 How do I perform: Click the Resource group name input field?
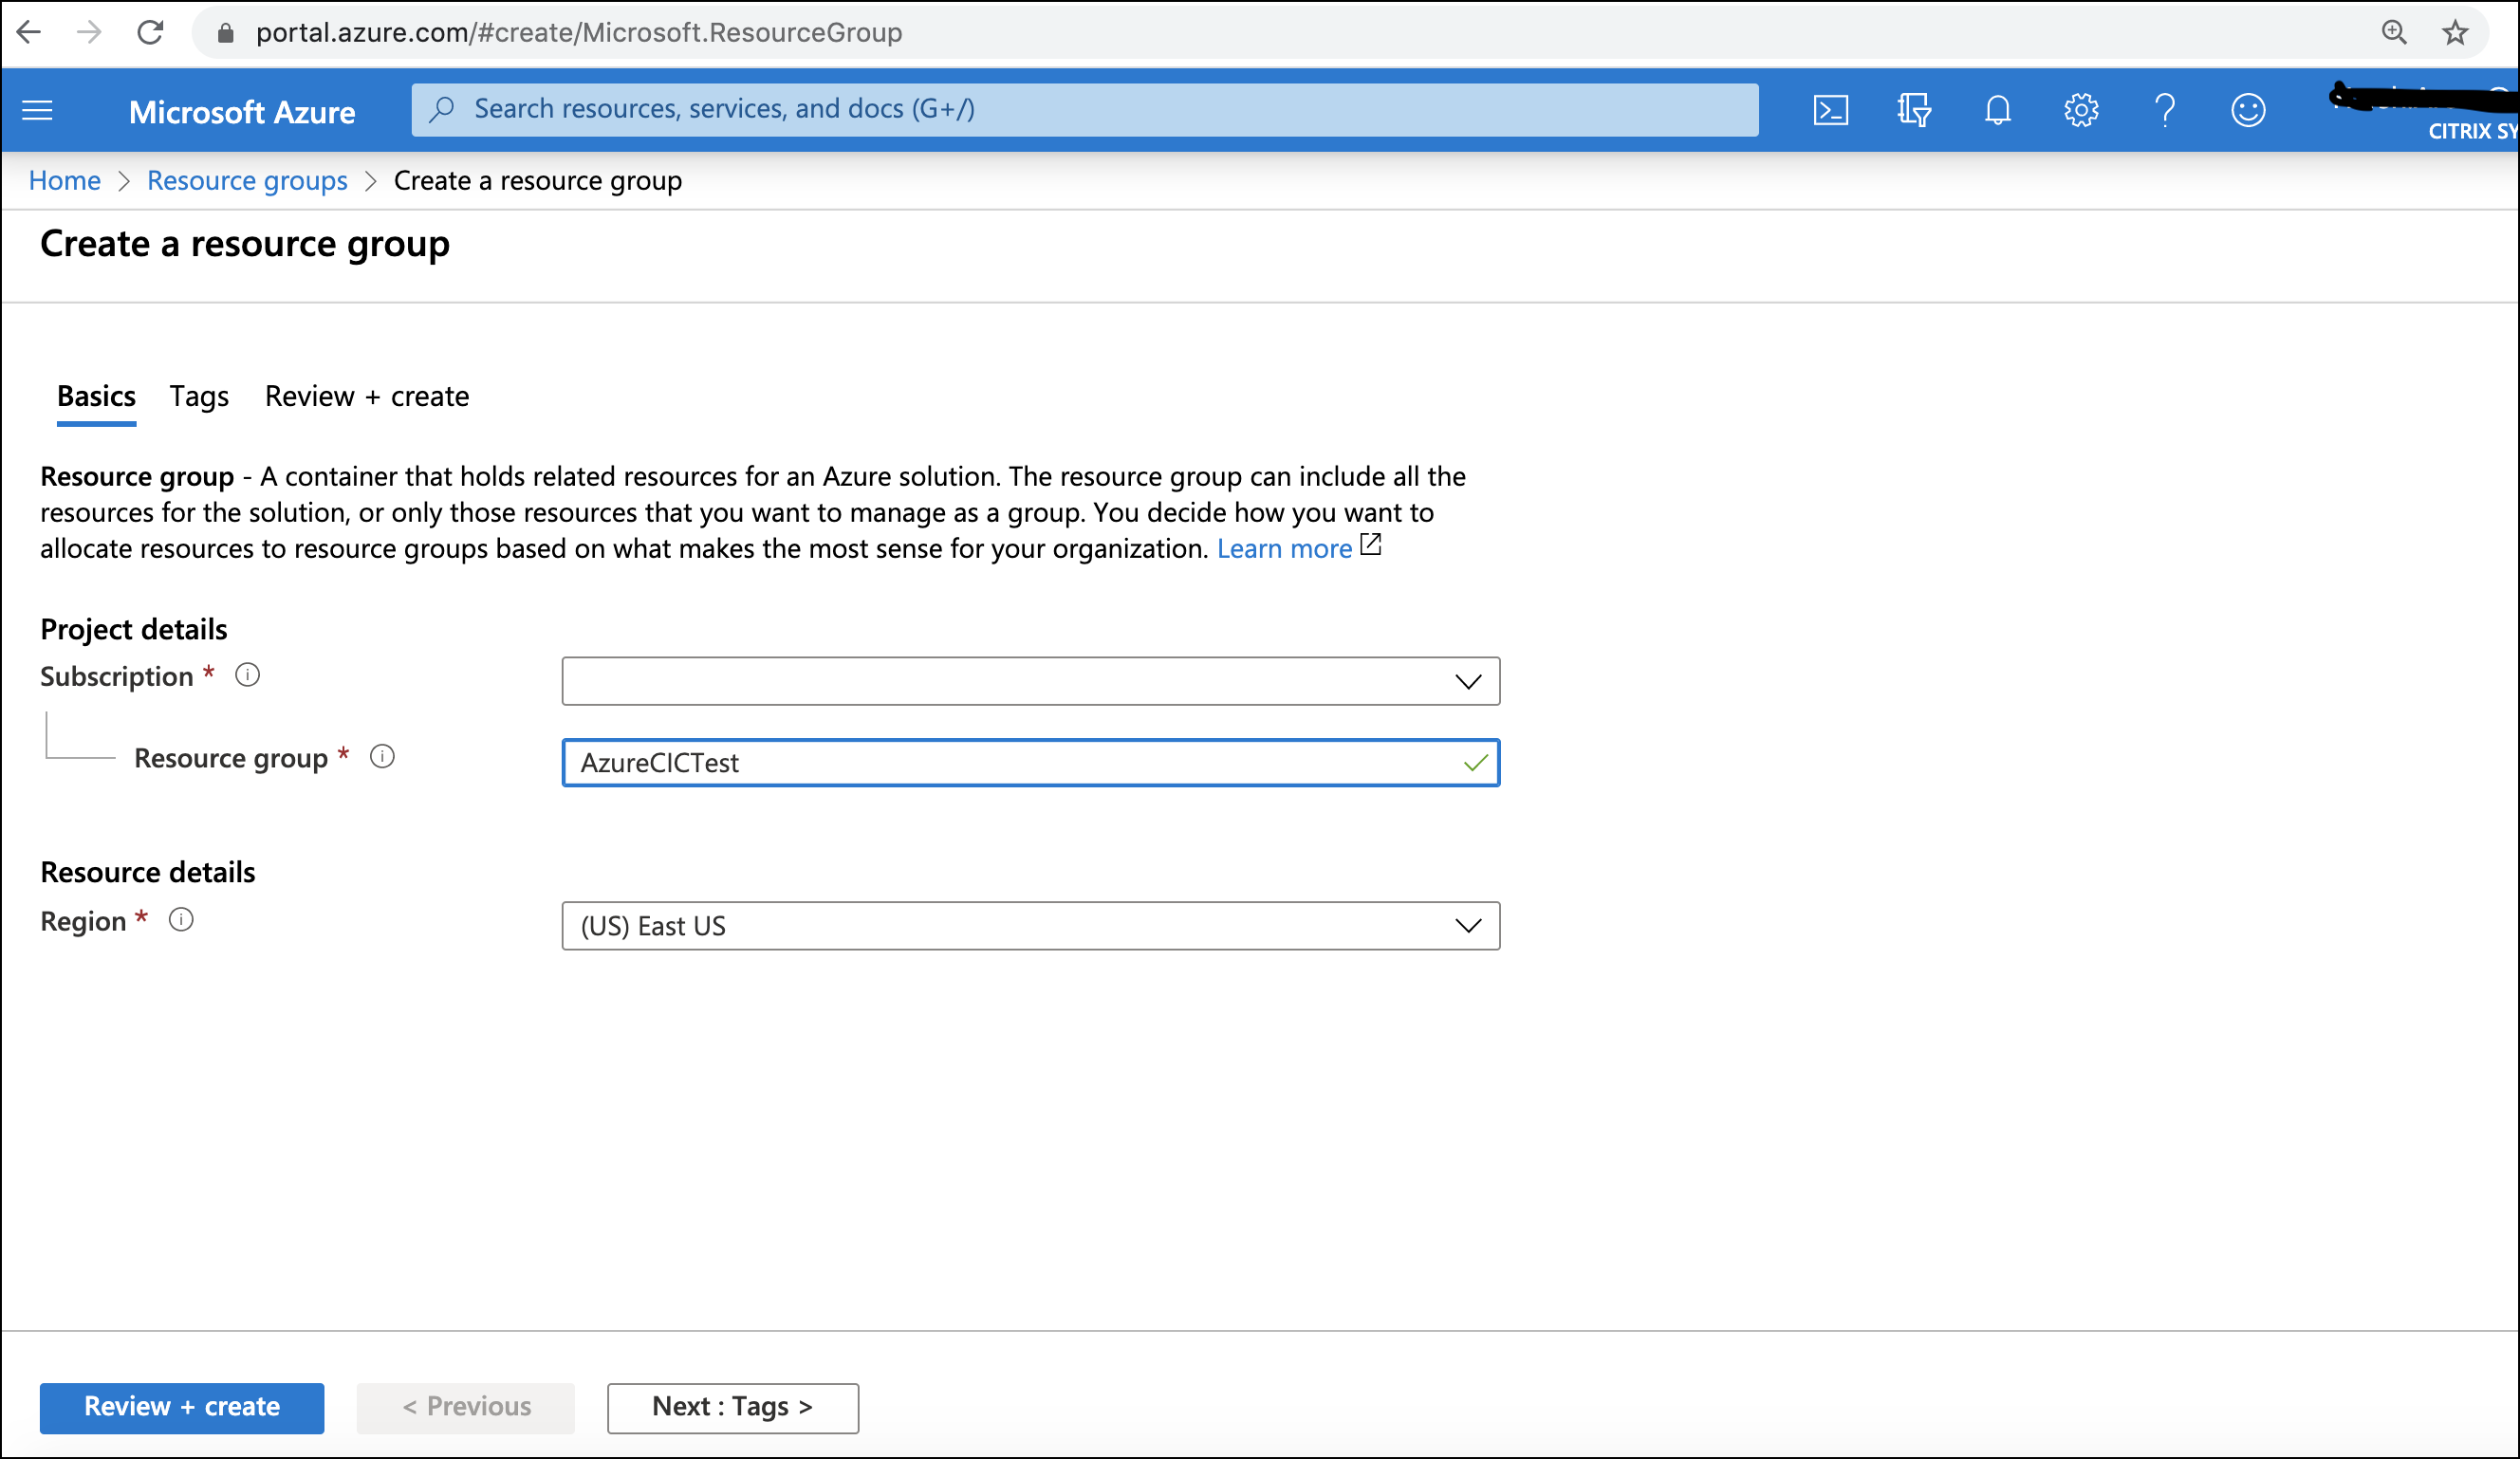tap(1030, 763)
